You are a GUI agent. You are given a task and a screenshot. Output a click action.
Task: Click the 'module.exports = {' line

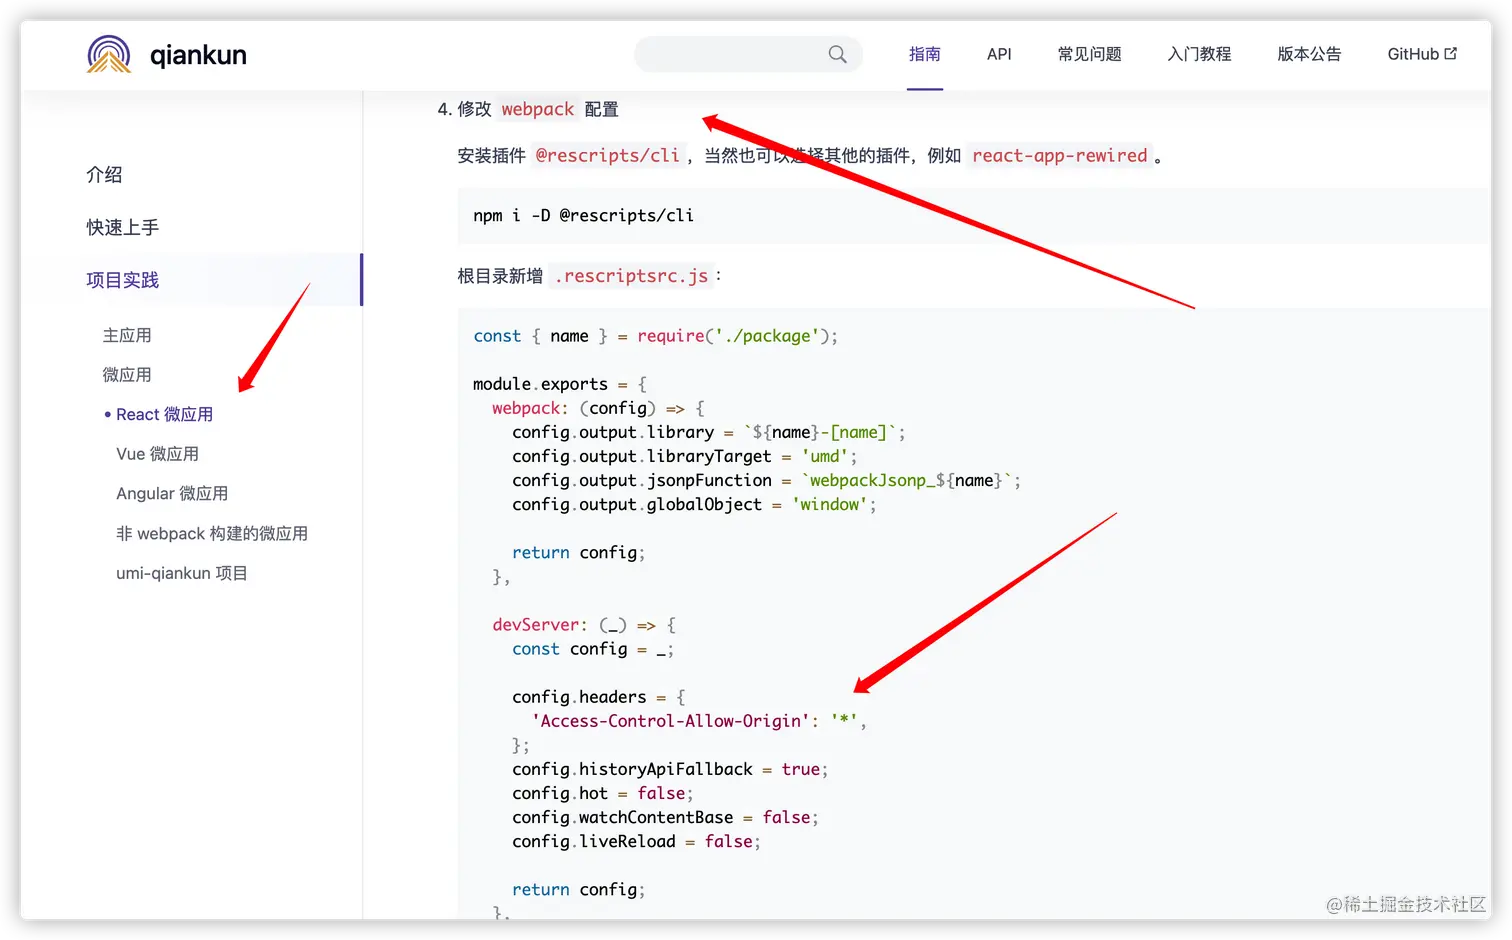click(x=560, y=384)
